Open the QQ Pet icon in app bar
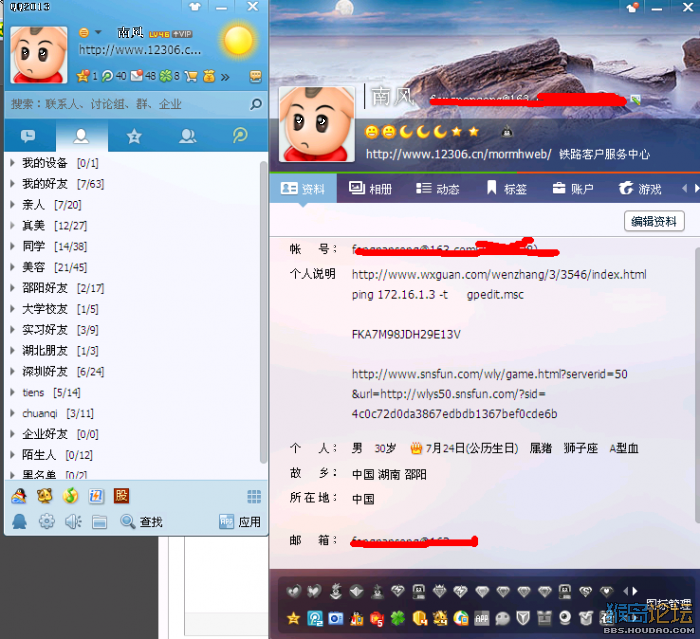The width and height of the screenshot is (700, 639). coord(45,496)
